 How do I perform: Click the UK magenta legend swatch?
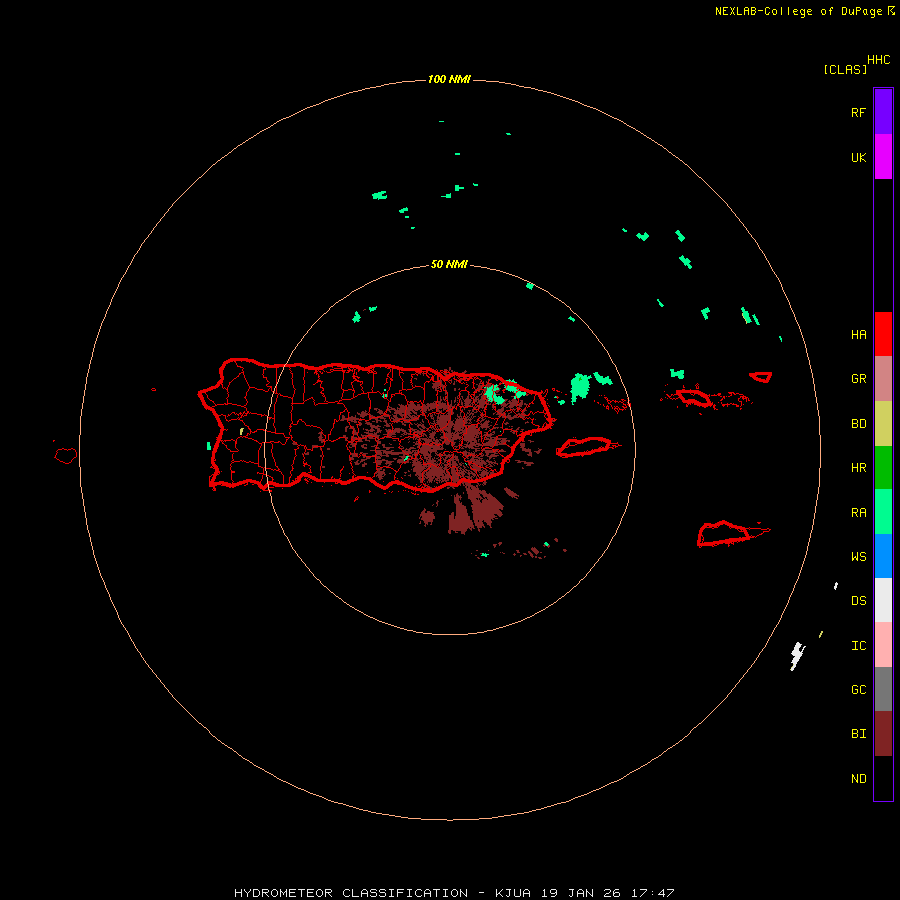click(x=883, y=156)
